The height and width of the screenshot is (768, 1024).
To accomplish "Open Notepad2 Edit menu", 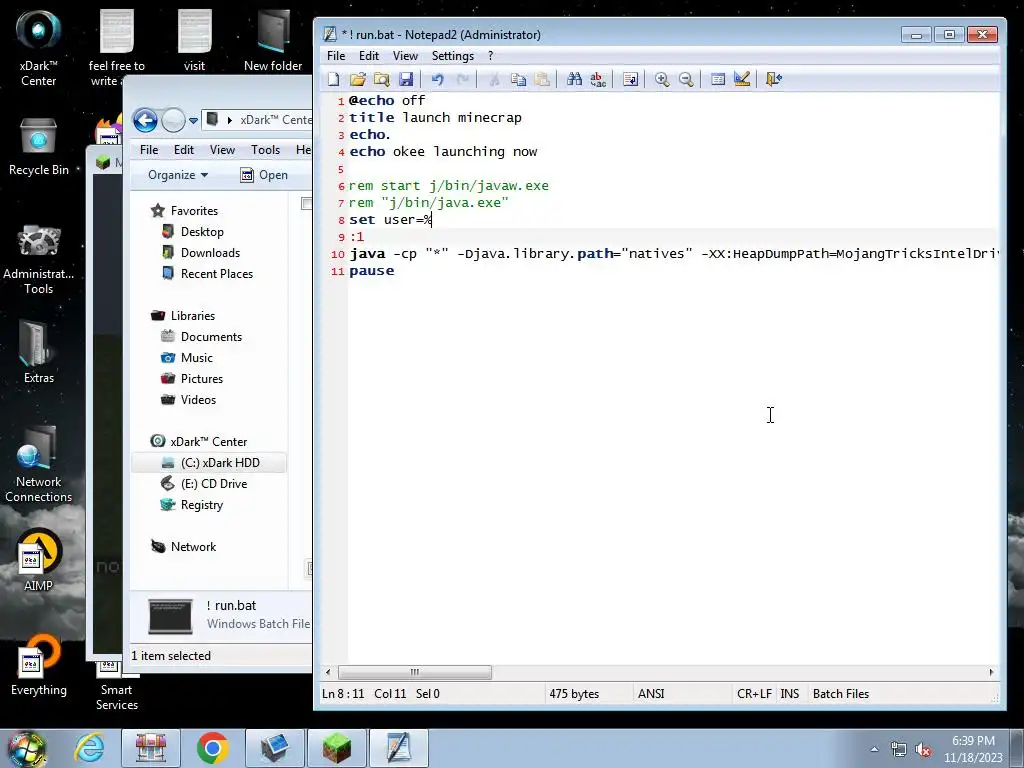I will click(369, 56).
